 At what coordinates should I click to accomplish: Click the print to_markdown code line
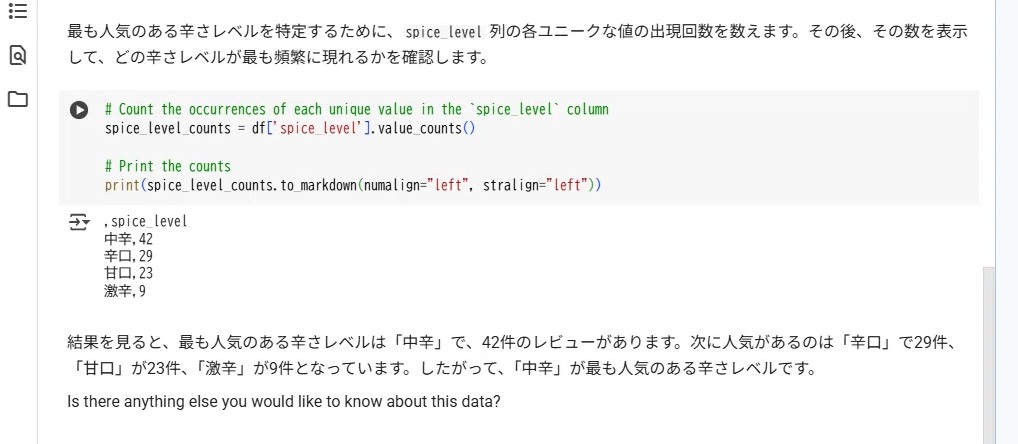pyautogui.click(x=352, y=186)
